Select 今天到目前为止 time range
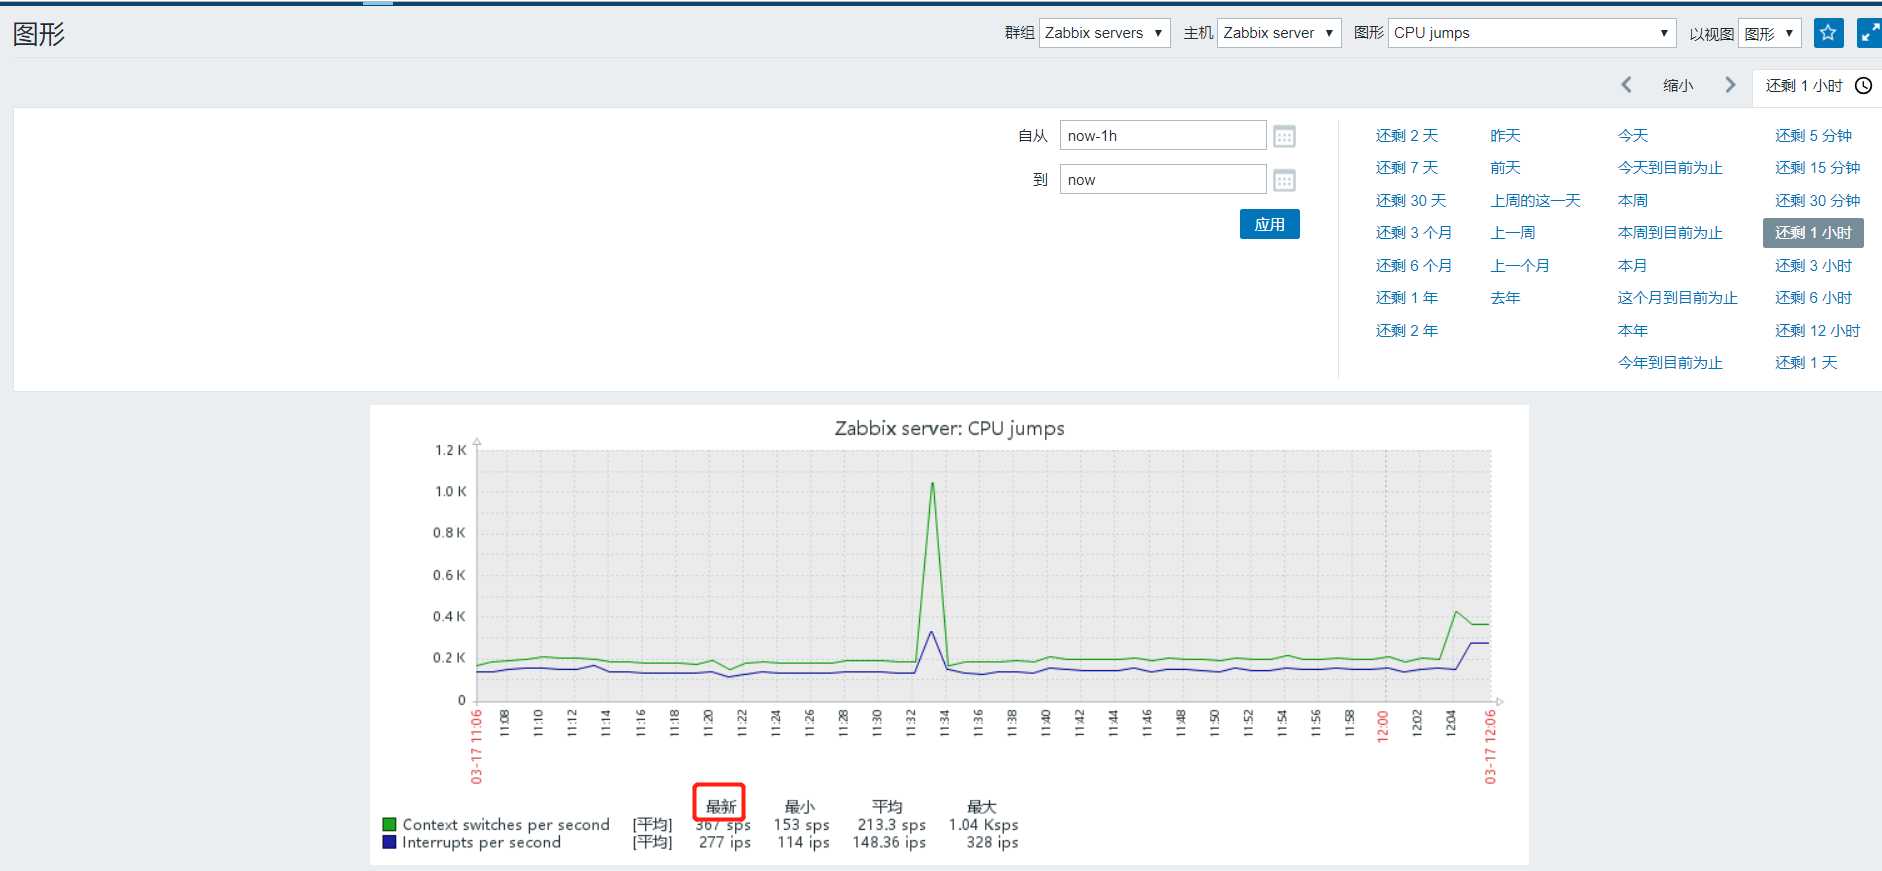Screen dimensions: 1882x871 pyautogui.click(x=1670, y=168)
